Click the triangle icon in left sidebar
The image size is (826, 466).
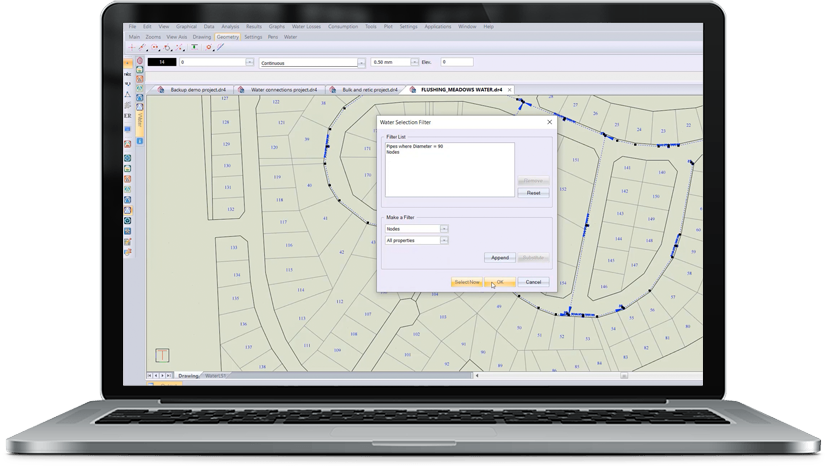(127, 95)
